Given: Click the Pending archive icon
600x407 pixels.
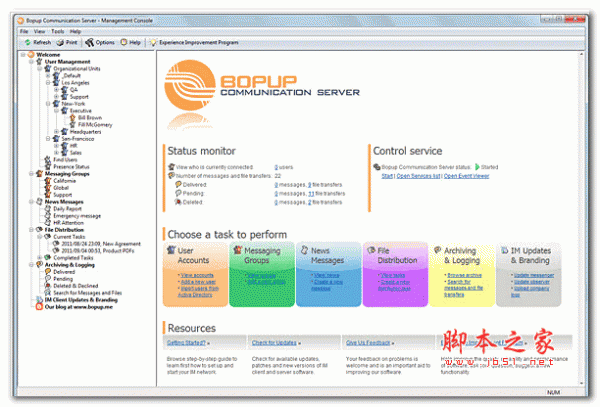Looking at the screenshot, I should [x=48, y=278].
